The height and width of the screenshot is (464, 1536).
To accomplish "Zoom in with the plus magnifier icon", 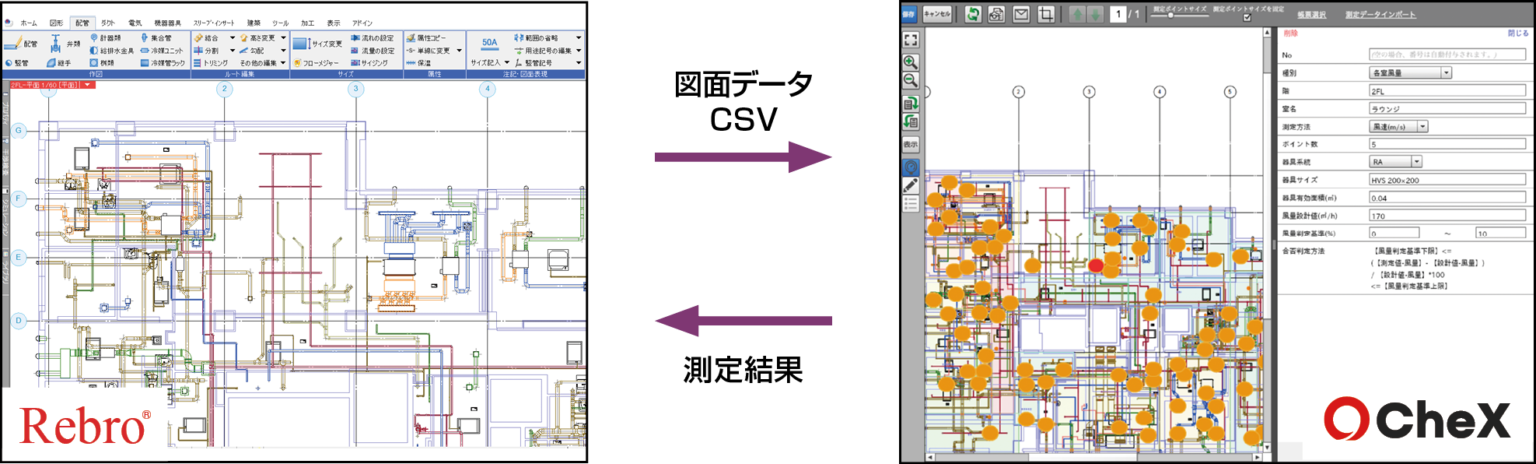I will 910,62.
